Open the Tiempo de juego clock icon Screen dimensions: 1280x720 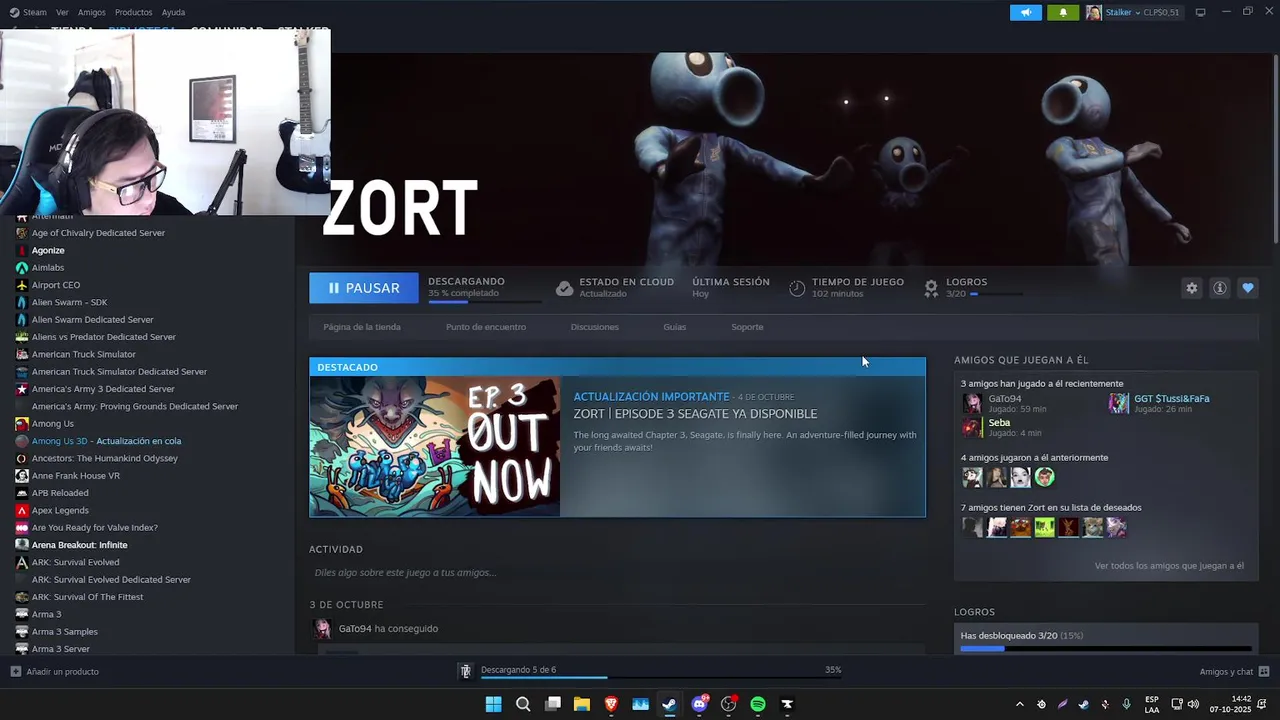coord(797,288)
